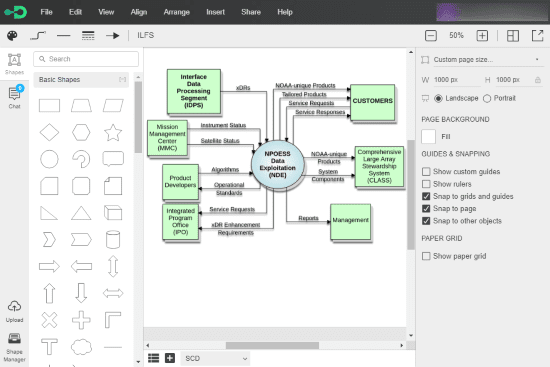Image resolution: width=550 pixels, height=367 pixels.
Task: Open the theme palette icon
Action: point(12,35)
